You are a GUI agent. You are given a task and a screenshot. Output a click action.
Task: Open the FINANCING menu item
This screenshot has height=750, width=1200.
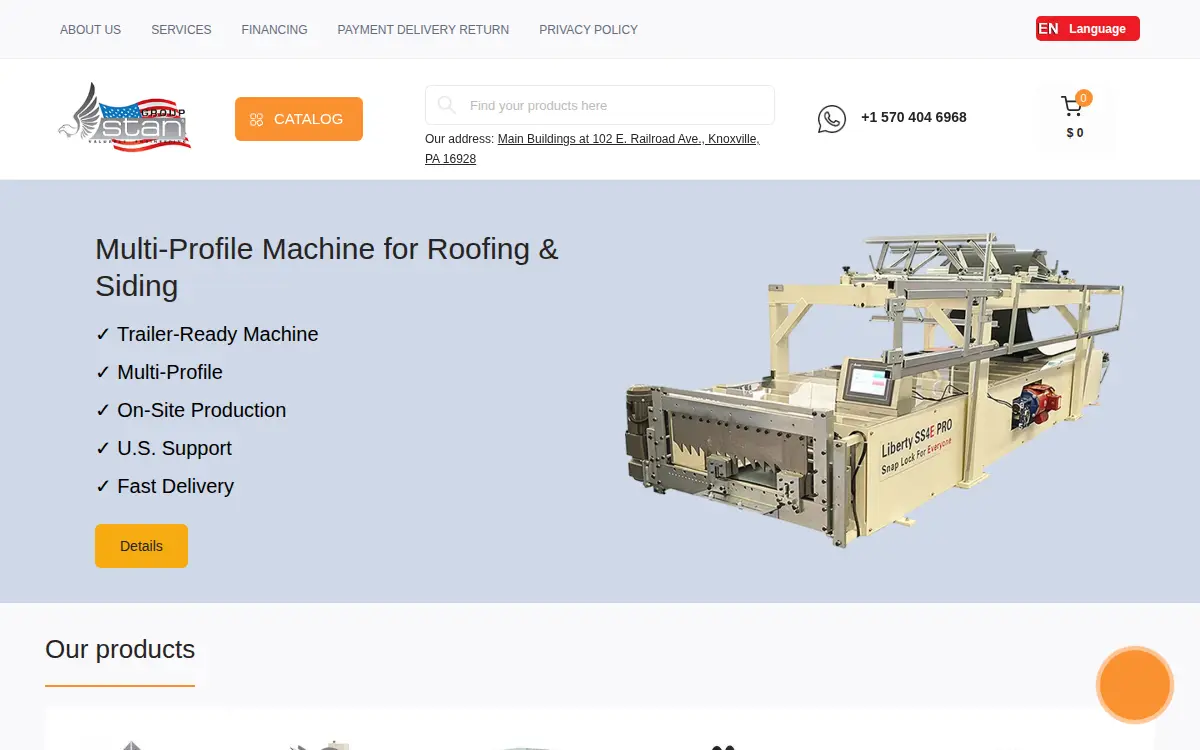[274, 30]
